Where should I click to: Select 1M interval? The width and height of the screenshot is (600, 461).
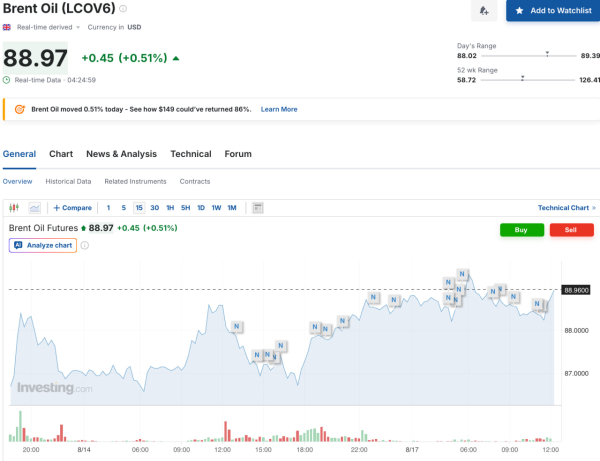click(232, 208)
